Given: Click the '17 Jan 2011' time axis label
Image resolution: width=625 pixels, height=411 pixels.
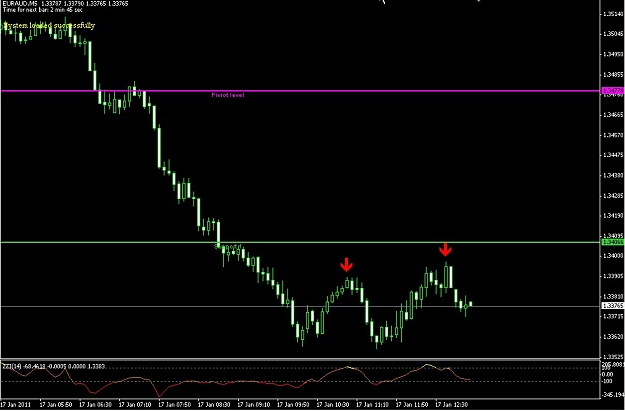Looking at the screenshot, I should 15,405.
